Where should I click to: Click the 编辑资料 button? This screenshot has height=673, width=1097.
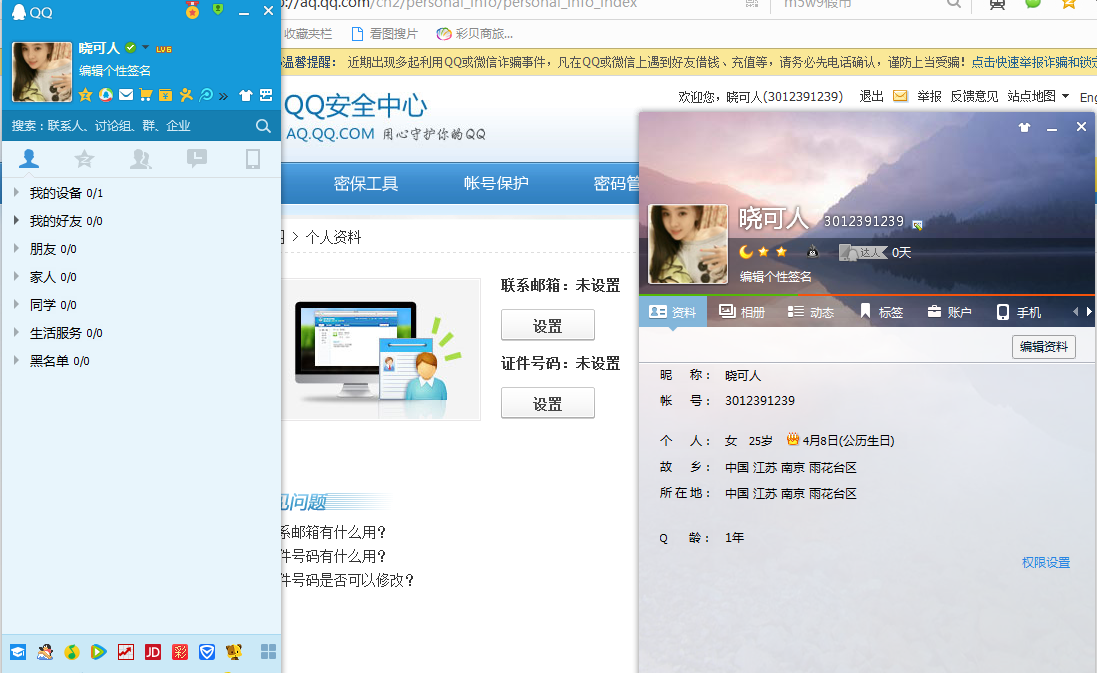pos(1044,346)
